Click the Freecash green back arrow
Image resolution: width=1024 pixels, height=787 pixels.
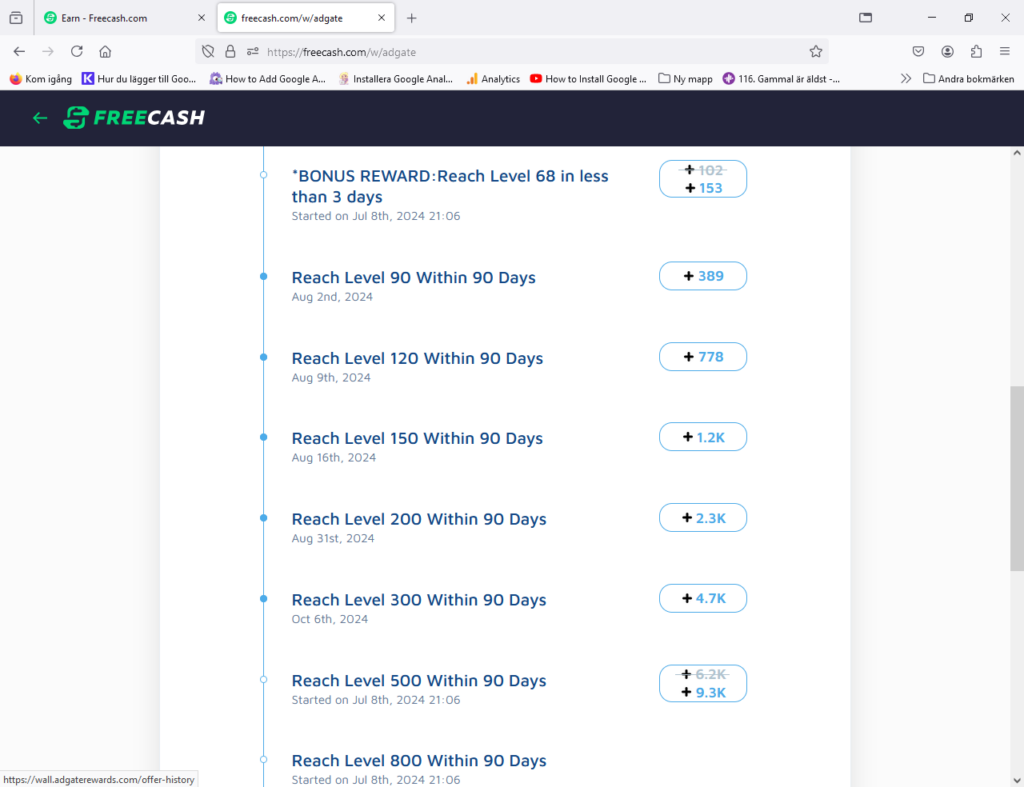click(40, 118)
